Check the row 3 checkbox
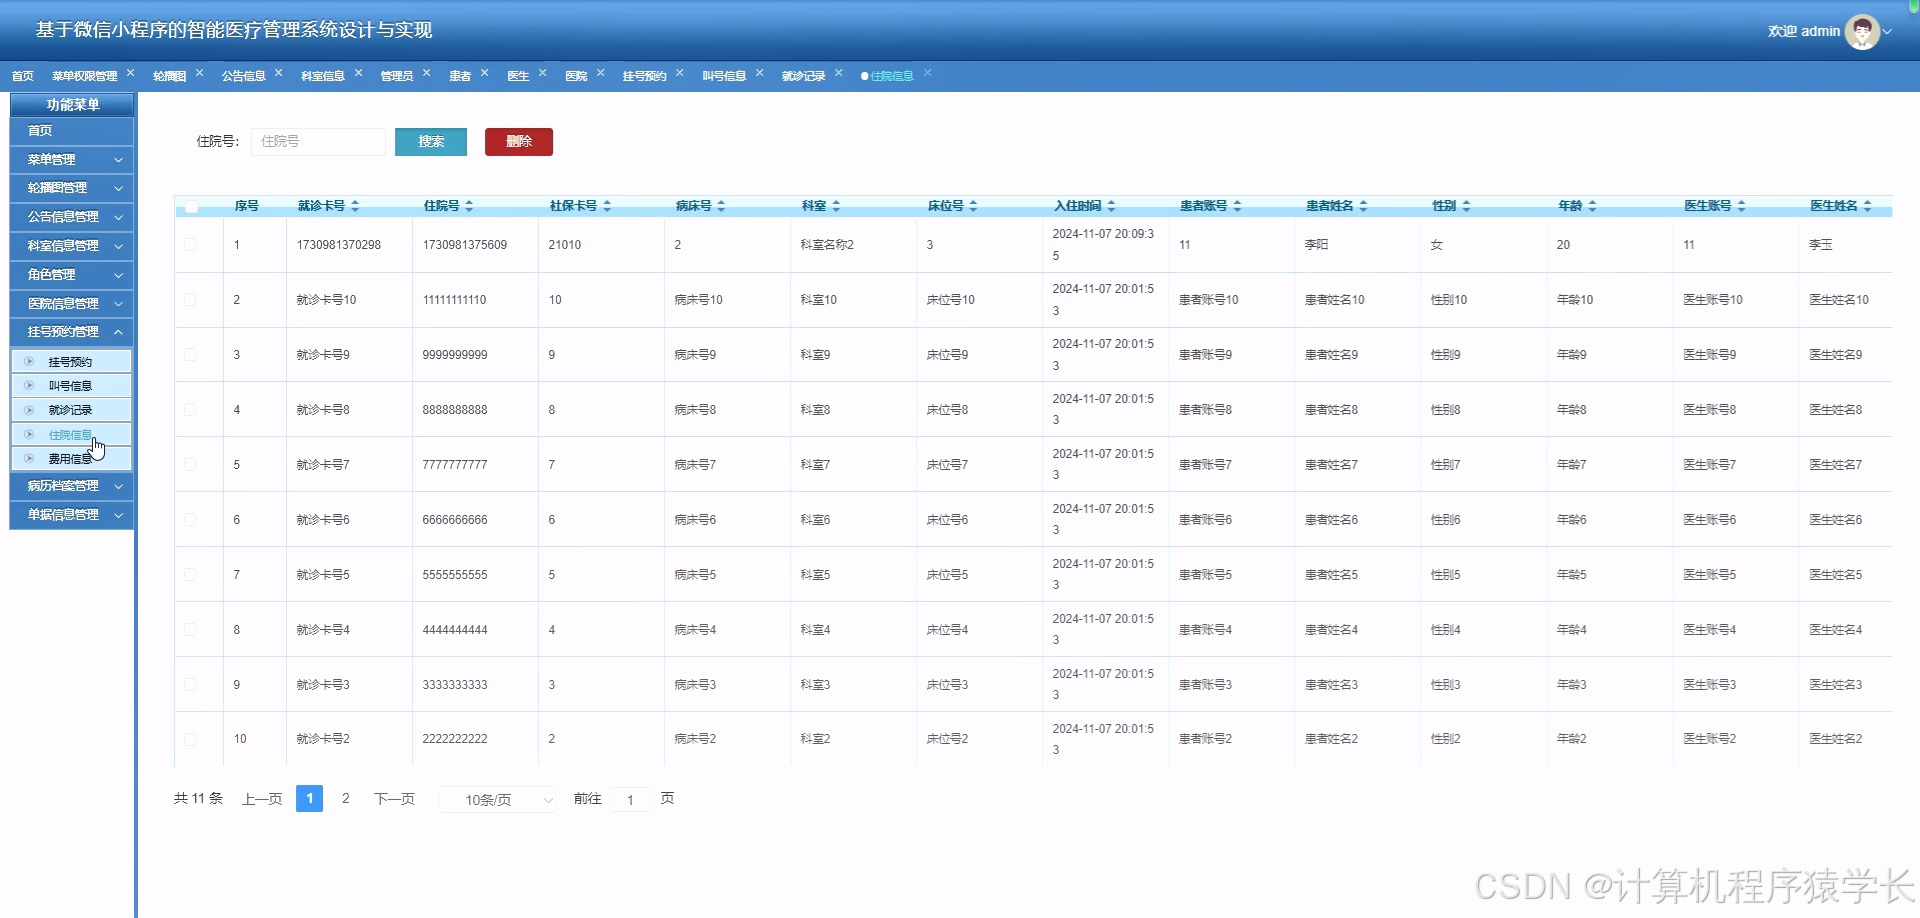The image size is (1920, 918). coord(190,354)
